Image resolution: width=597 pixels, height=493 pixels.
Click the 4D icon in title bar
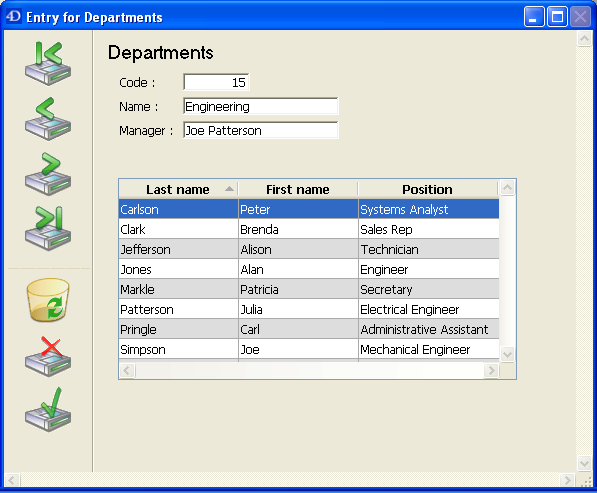click(x=13, y=16)
